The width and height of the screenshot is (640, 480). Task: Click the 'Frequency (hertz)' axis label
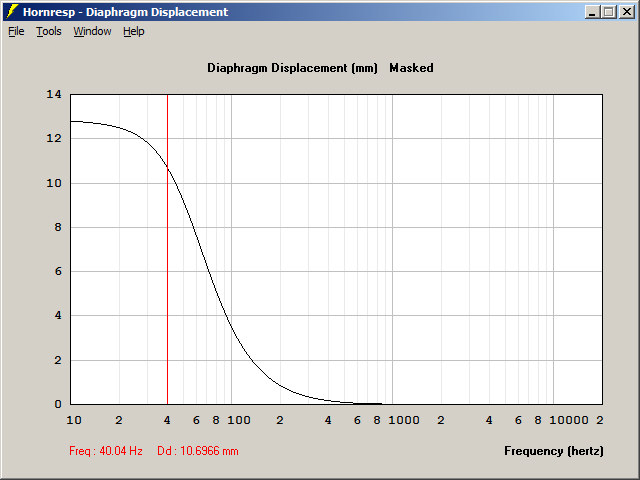(x=554, y=451)
